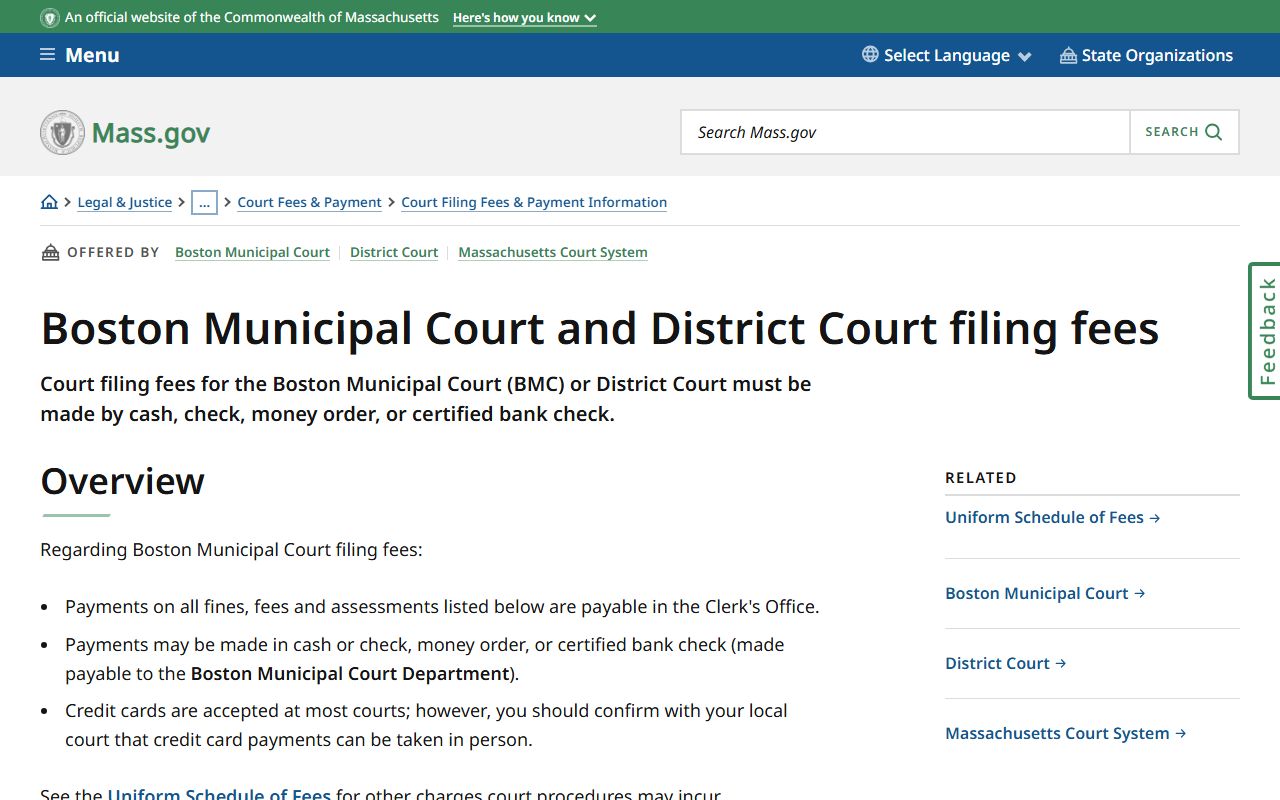Open Boston Municipal Court offered-by link

(x=252, y=252)
